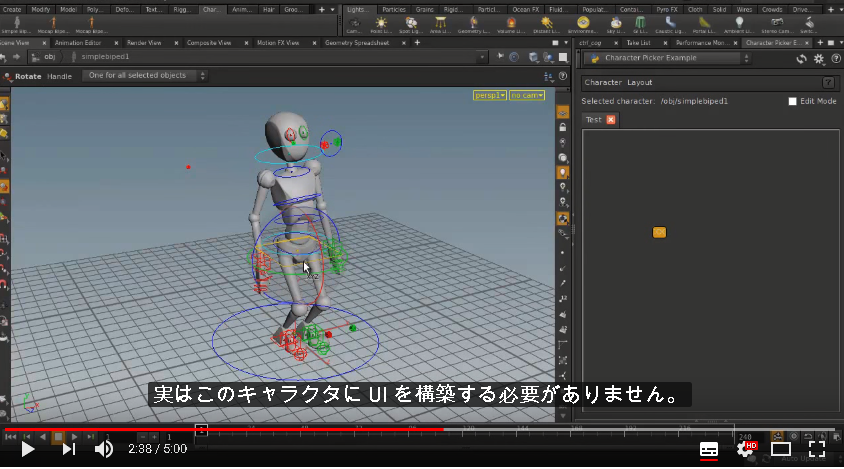The width and height of the screenshot is (844, 469).
Task: Click the Sky Light shelf icon
Action: point(616,24)
